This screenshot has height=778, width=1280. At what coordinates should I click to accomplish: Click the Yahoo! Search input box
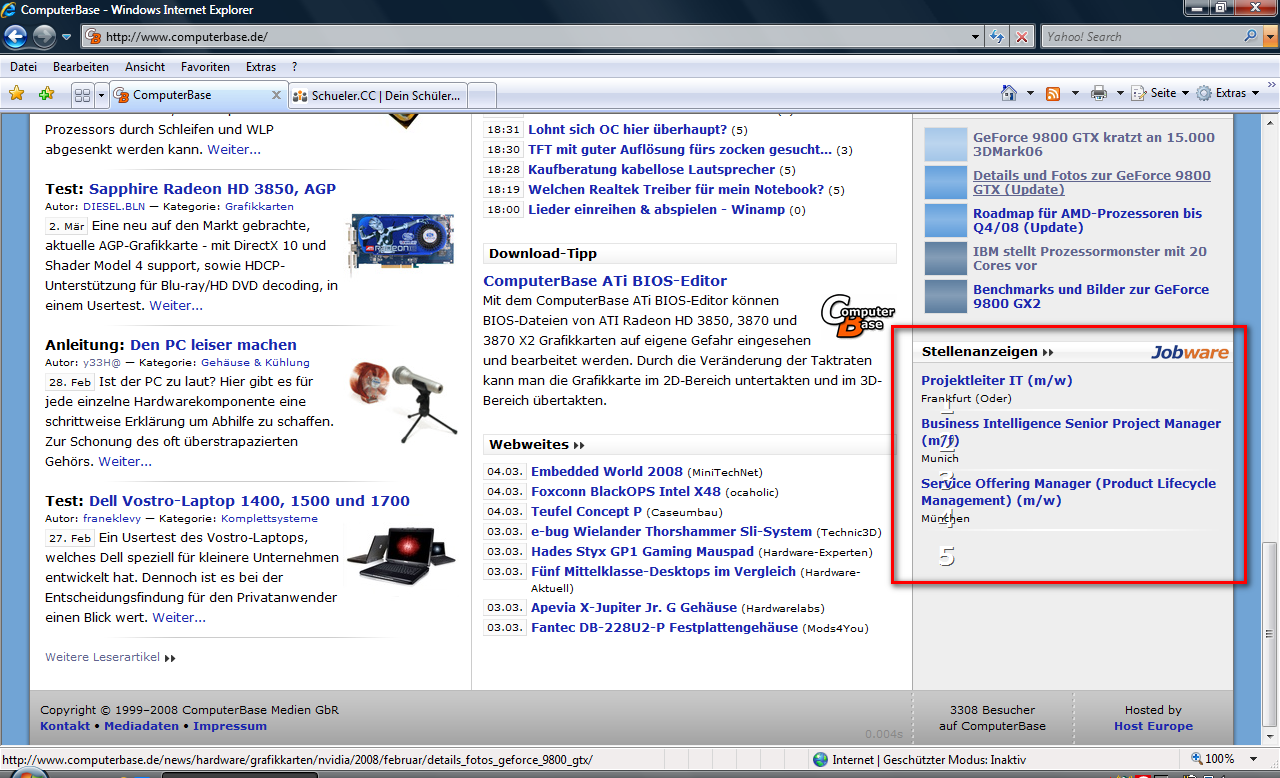tap(1141, 37)
